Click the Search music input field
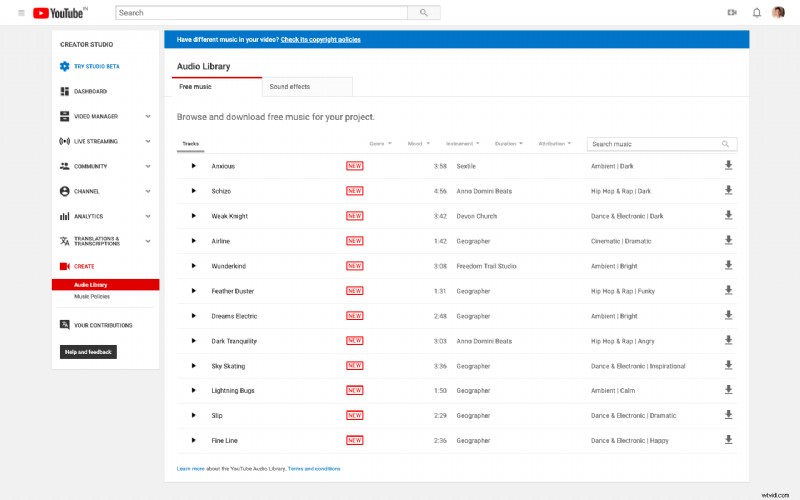Screen dimensions: 800x500 point(652,144)
